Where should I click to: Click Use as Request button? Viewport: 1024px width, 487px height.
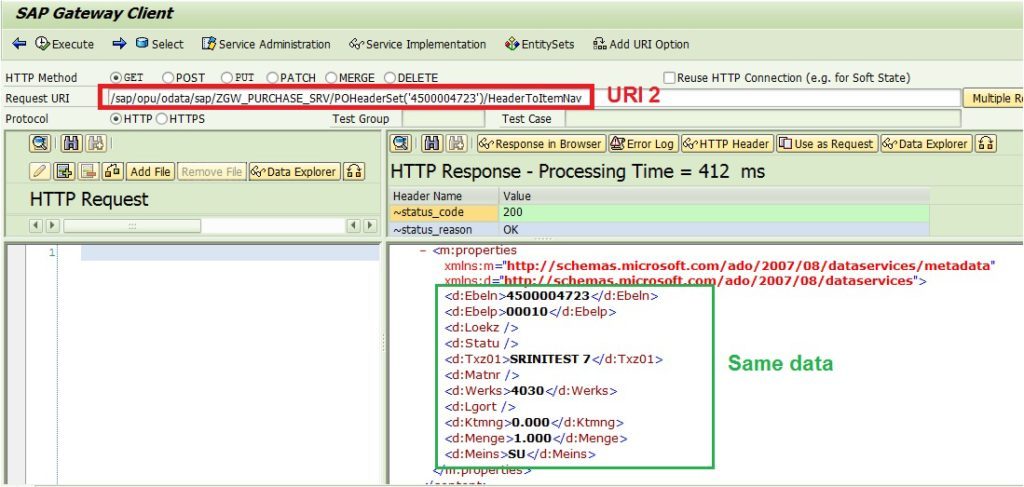pos(827,144)
